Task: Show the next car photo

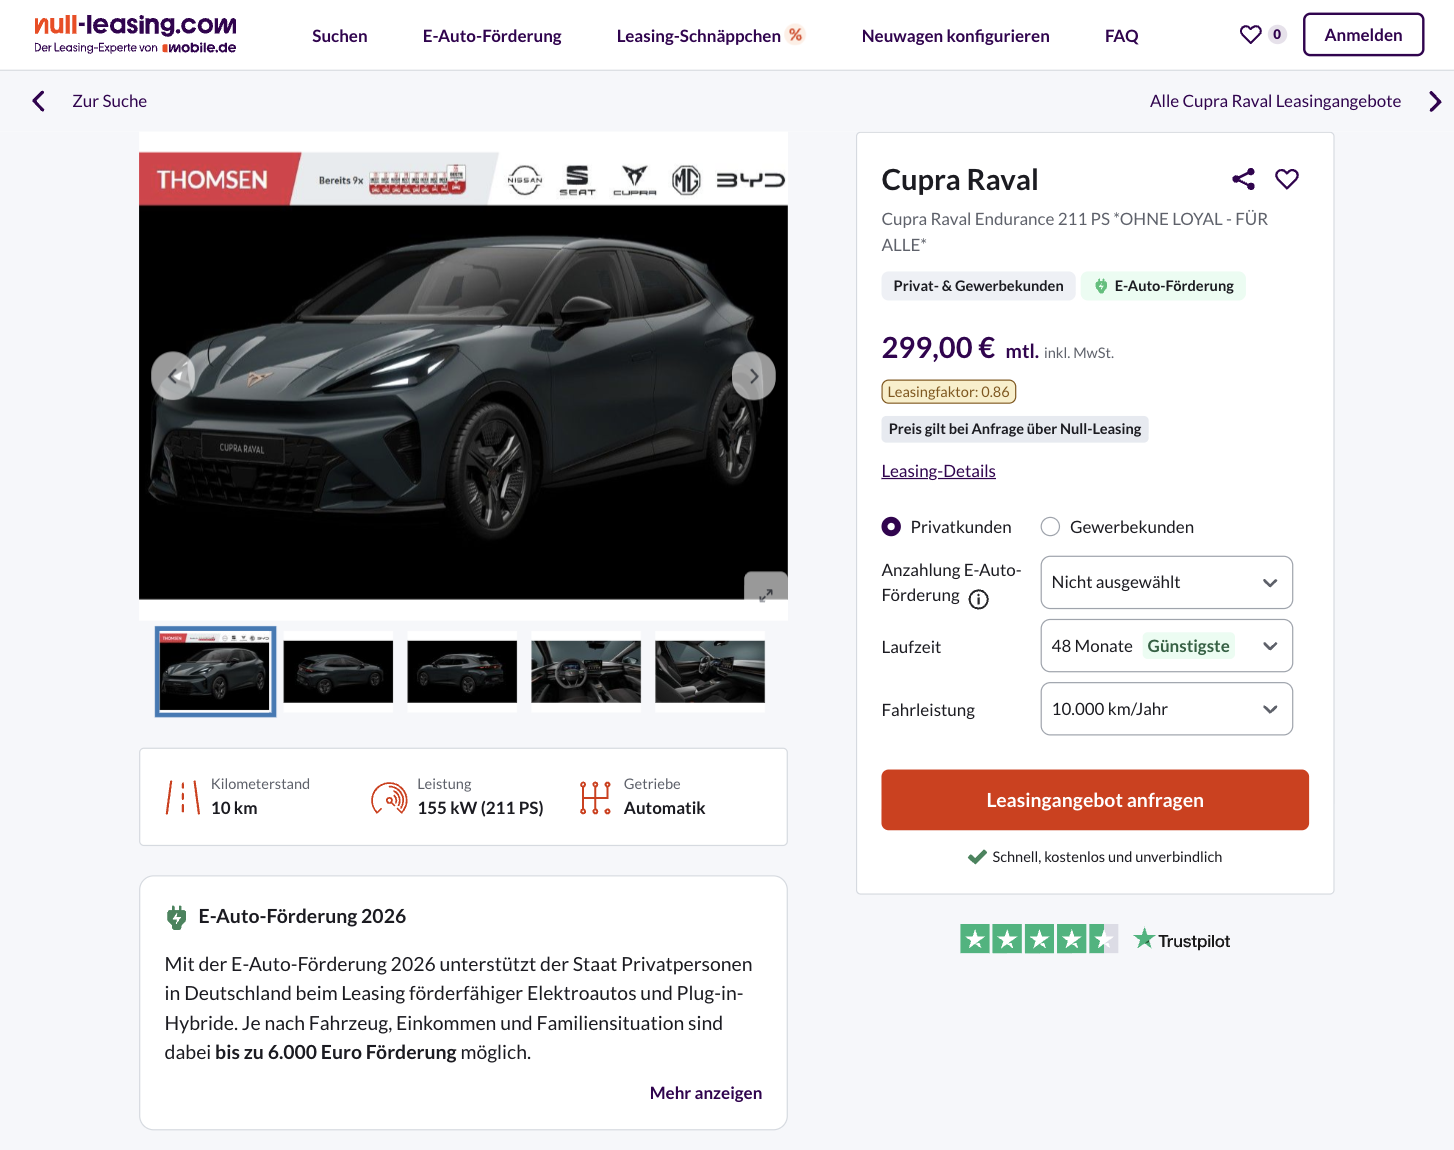Action: pos(754,376)
